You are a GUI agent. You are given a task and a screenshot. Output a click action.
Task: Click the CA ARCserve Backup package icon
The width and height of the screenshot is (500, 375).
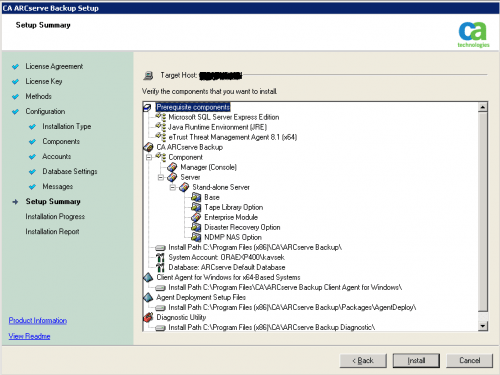[148, 147]
